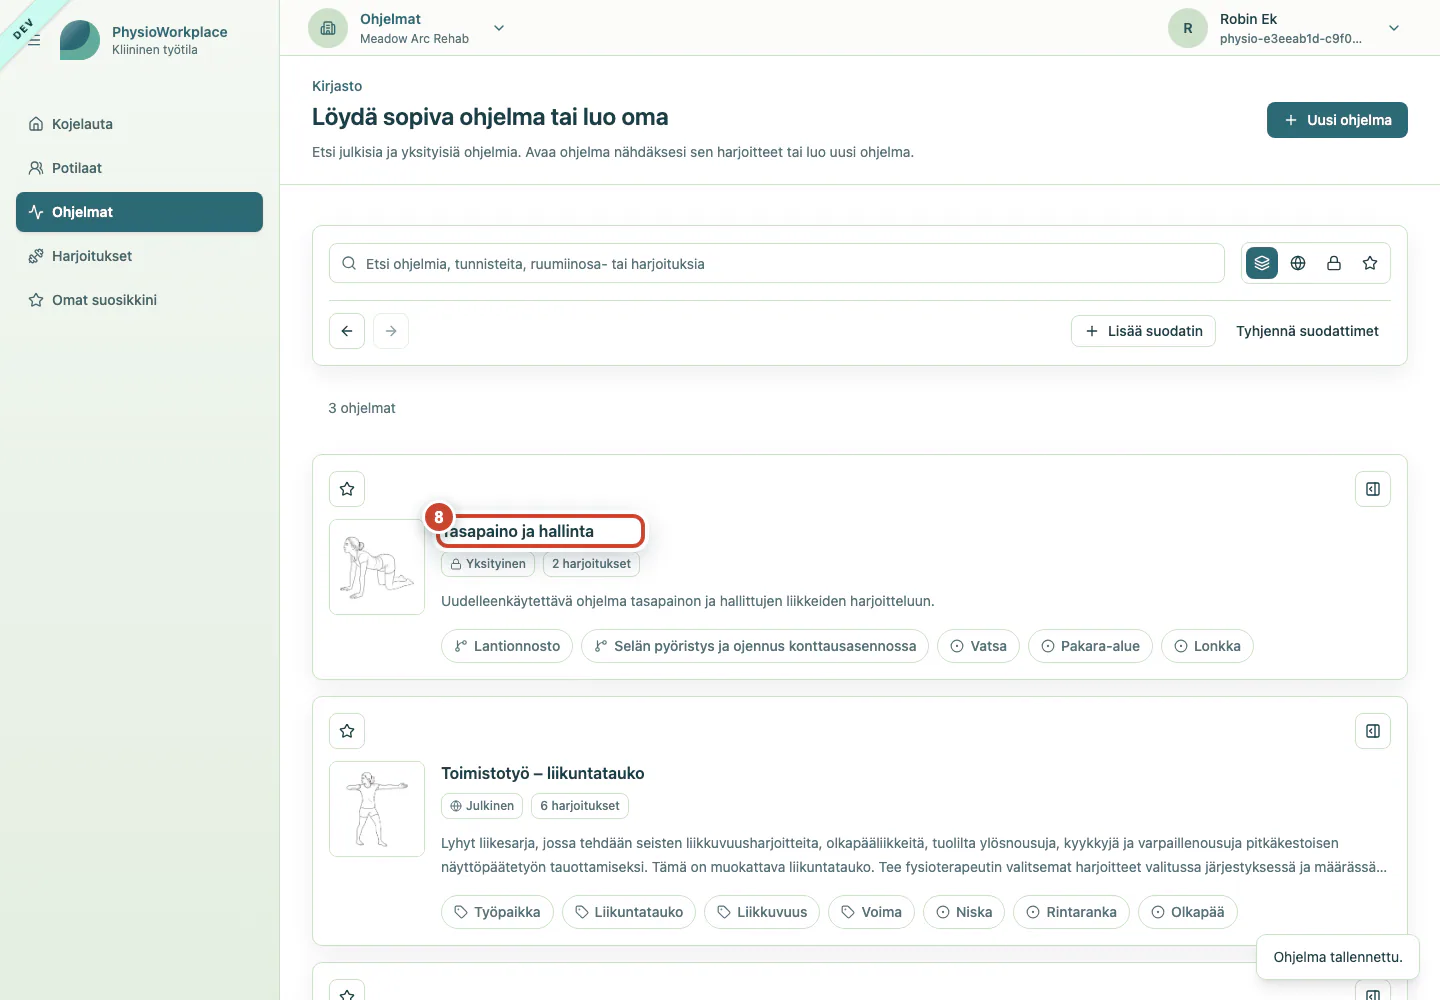1440x1000 pixels.
Task: Select the Lonkka chip
Action: [x=1207, y=646]
